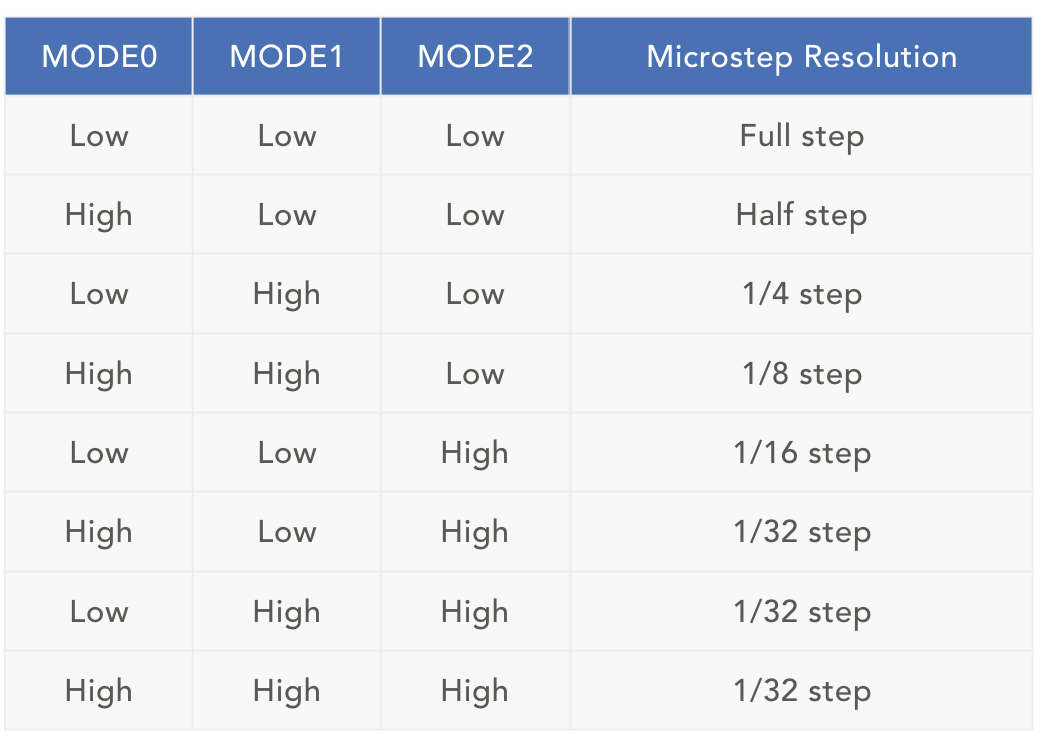
Task: Click MODE1 High in 1/4 step row
Action: point(287,294)
